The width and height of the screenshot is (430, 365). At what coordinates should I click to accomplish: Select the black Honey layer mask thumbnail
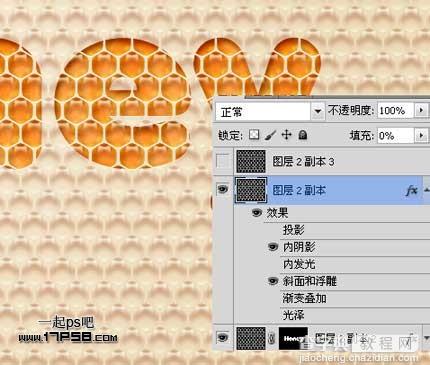293,338
